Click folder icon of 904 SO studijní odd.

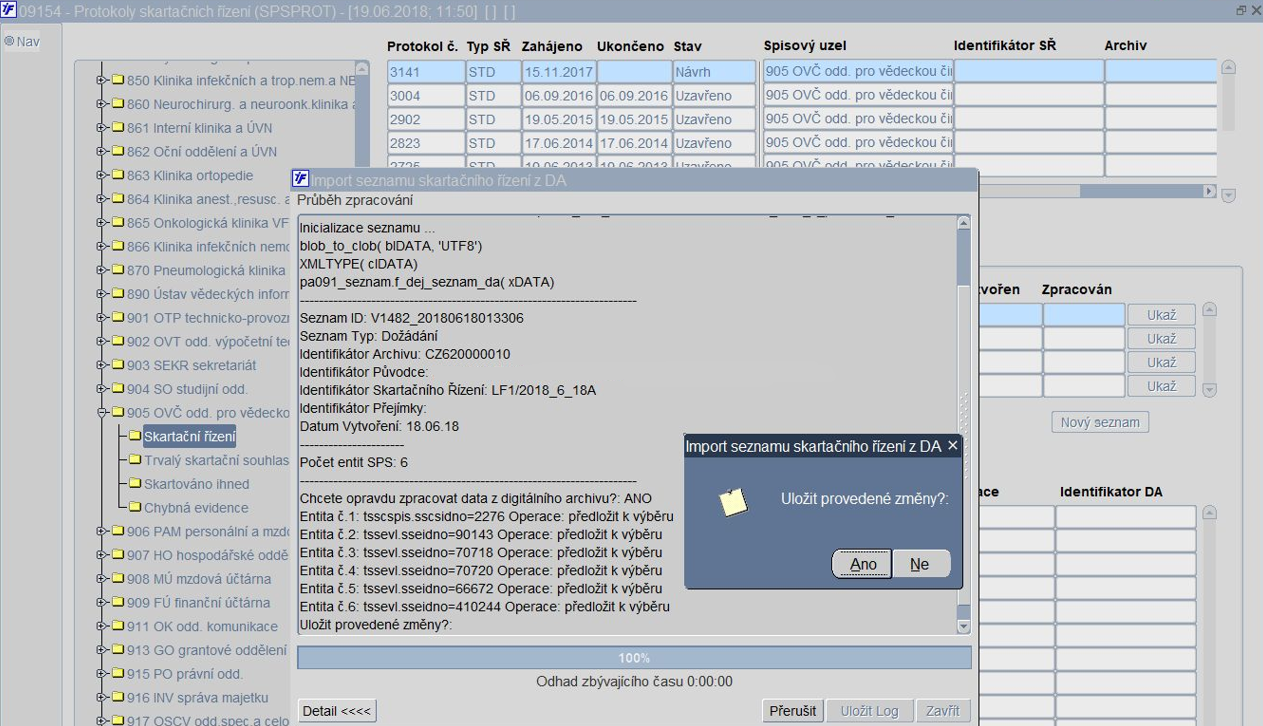click(118, 389)
